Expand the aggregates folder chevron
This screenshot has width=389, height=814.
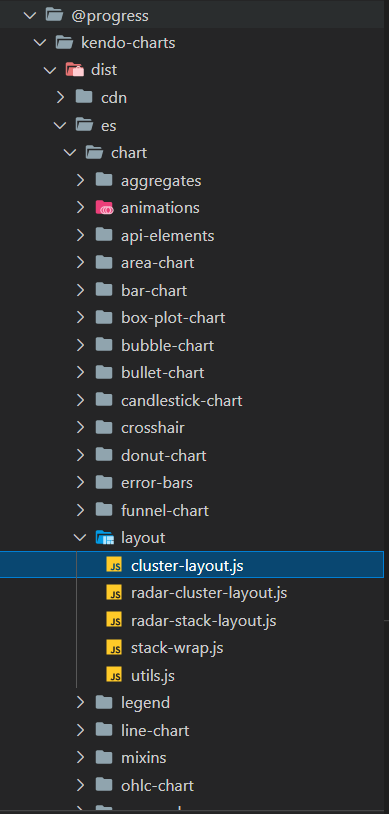tap(80, 180)
